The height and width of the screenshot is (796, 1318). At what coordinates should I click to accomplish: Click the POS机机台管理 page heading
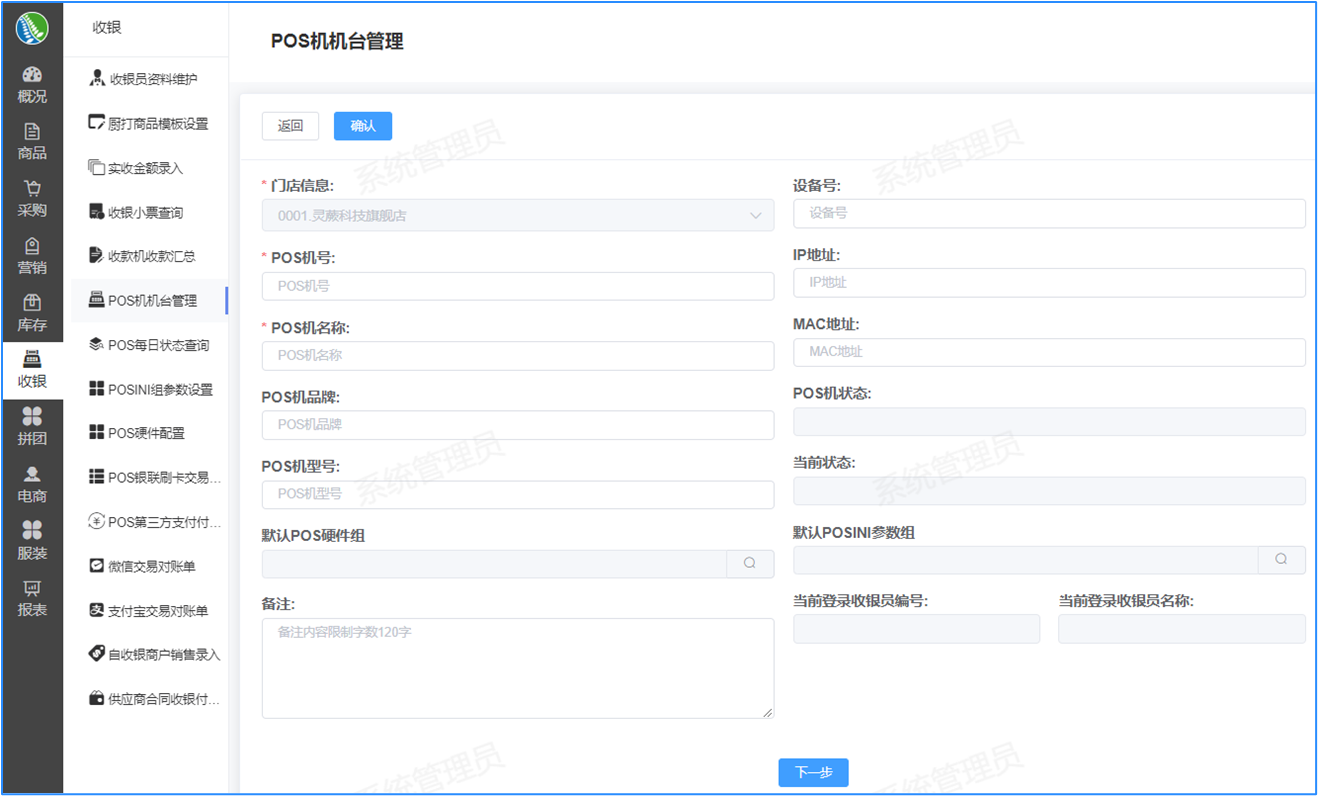click(x=337, y=41)
